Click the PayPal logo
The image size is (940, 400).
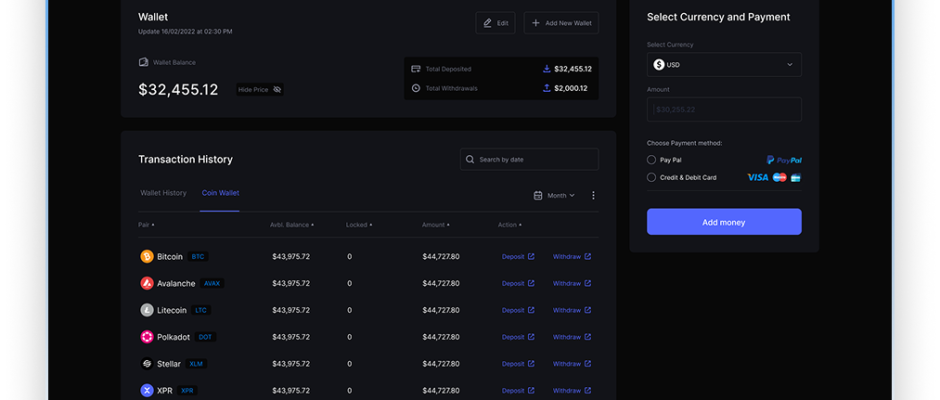[784, 159]
